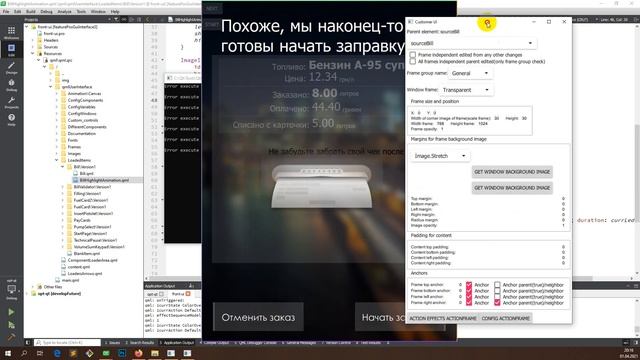Viewport: 640px width, 360px height.
Task: Select BillHighlightAnimation.qml in project tree
Action: coord(104,180)
